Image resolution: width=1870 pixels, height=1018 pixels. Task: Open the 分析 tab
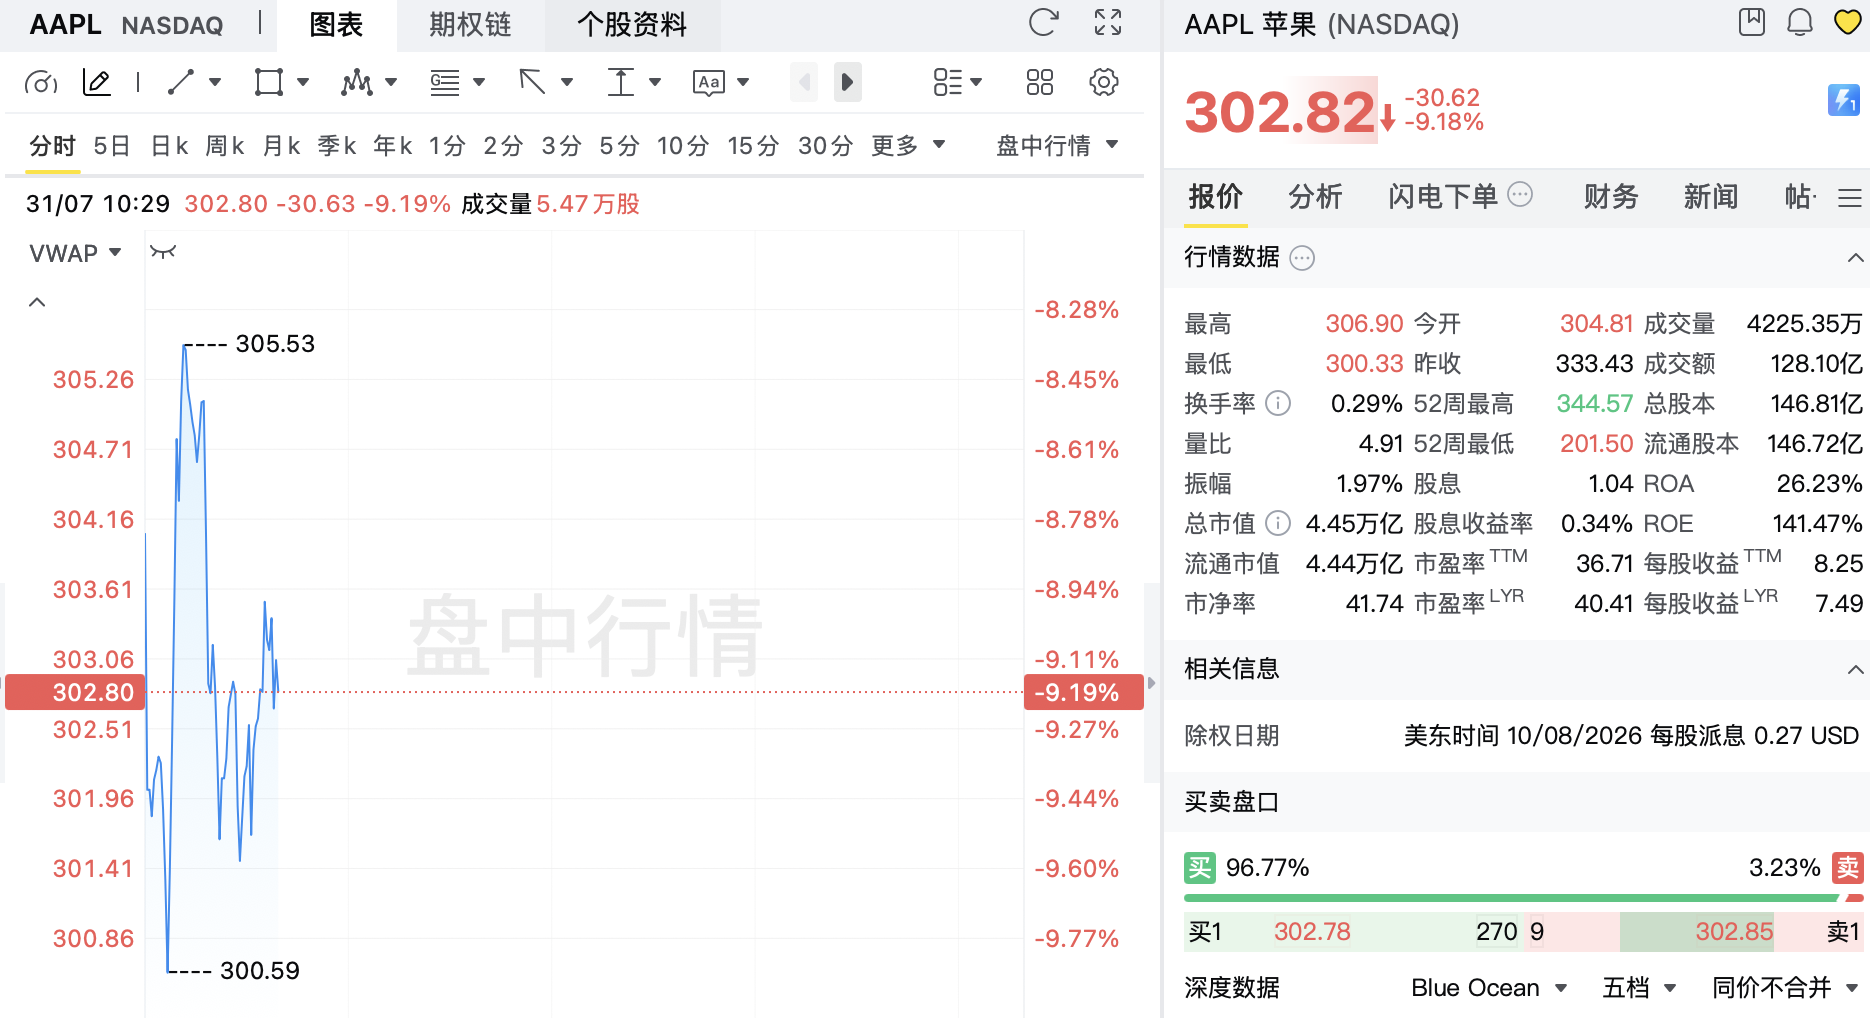pos(1315,196)
